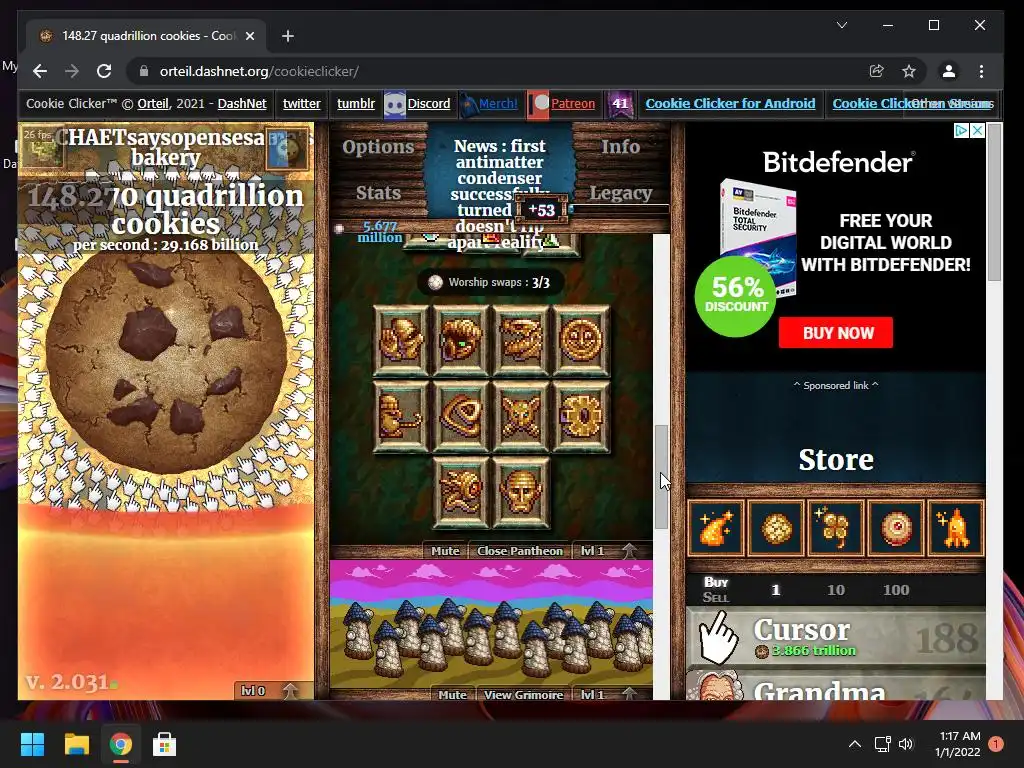The image size is (1024, 768).
Task: Switch store mode to Buy
Action: (x=716, y=582)
